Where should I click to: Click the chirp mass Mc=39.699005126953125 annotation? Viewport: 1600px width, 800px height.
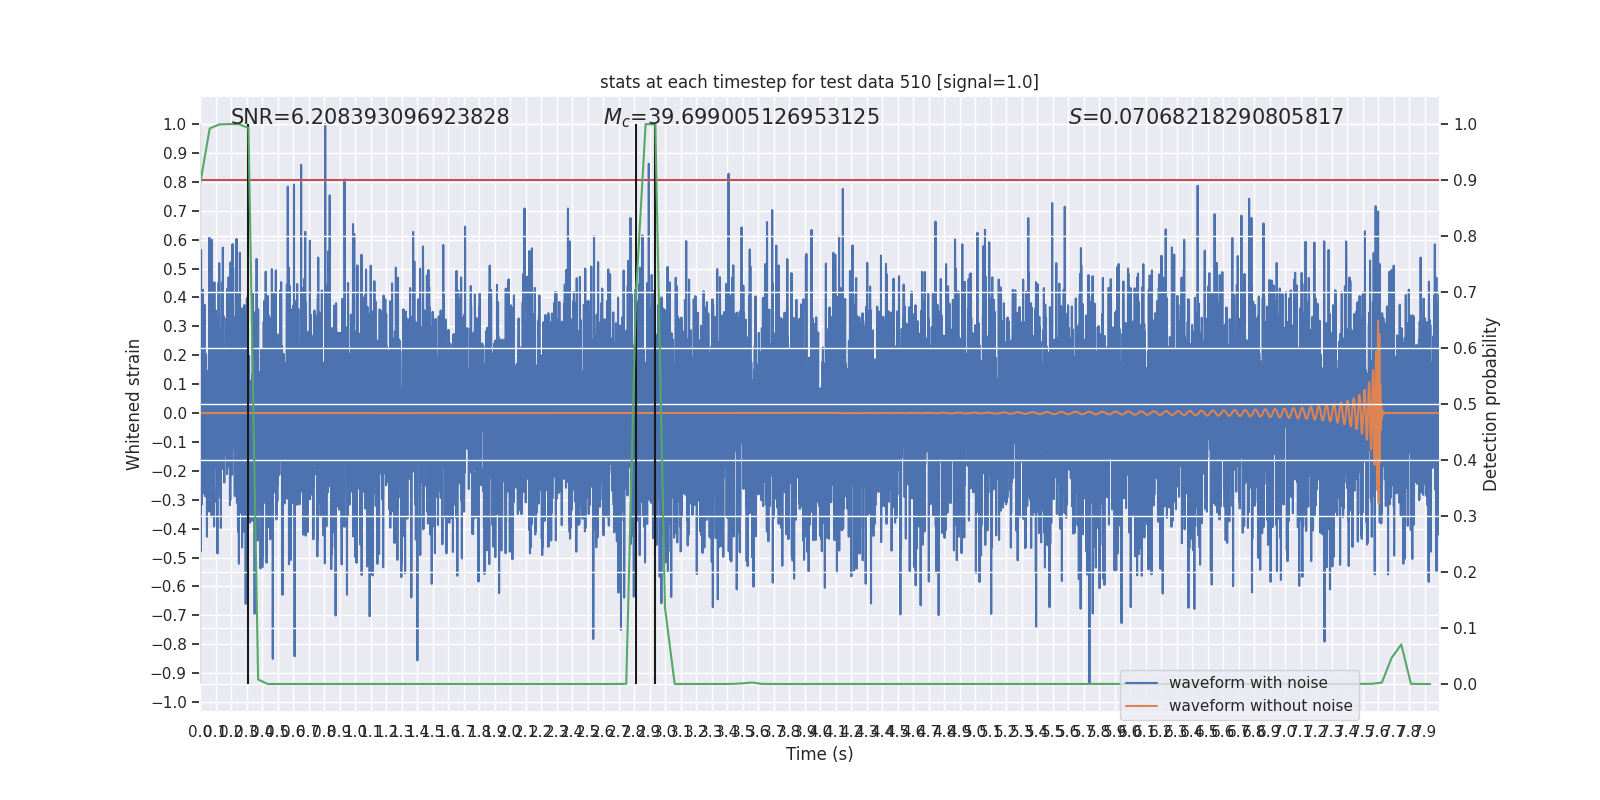(x=741, y=117)
